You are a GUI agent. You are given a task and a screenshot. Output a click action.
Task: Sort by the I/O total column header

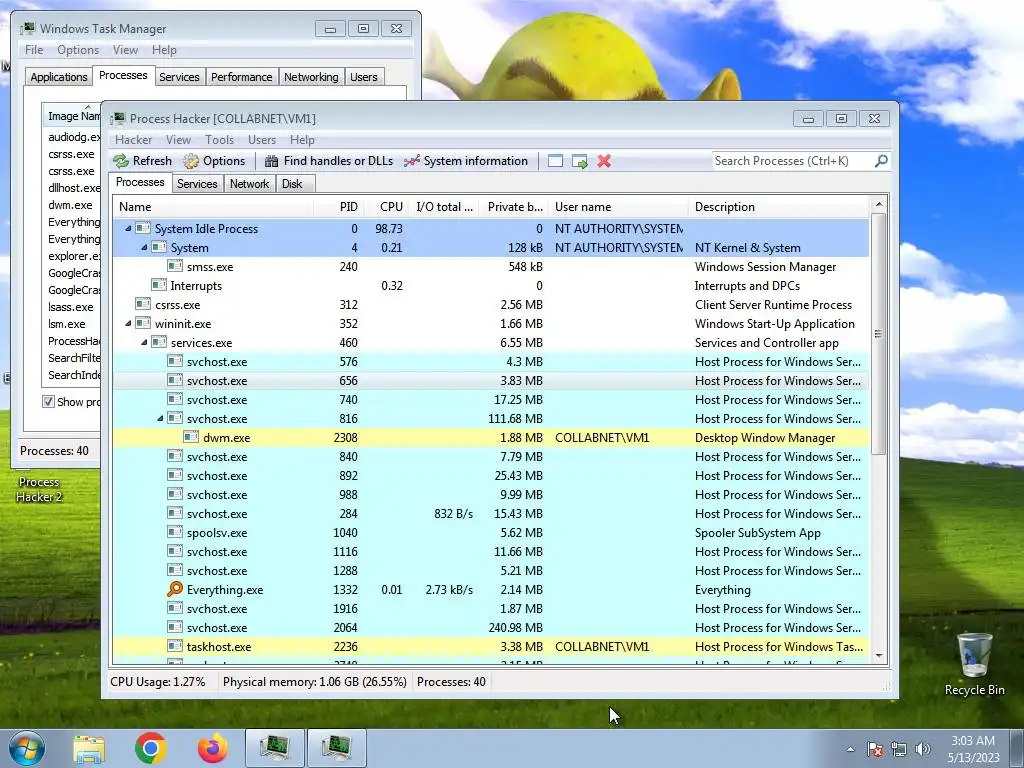point(444,207)
